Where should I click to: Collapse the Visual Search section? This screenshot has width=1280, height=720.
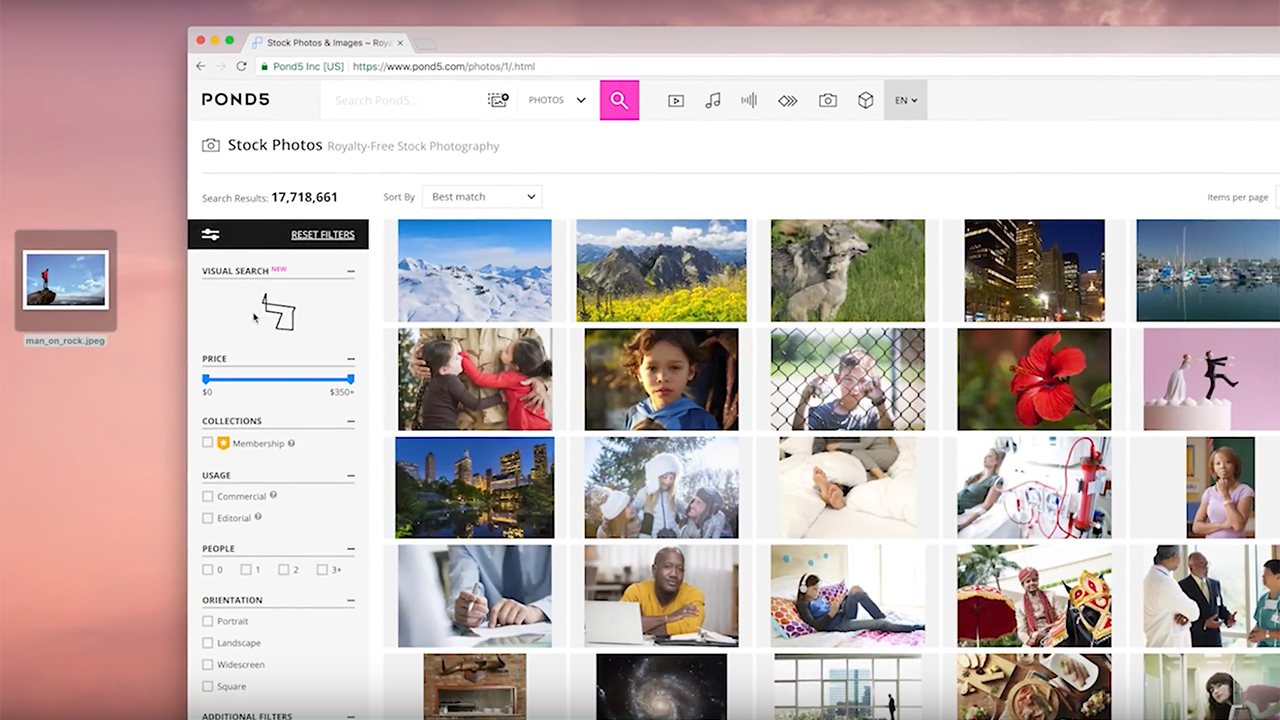click(351, 271)
